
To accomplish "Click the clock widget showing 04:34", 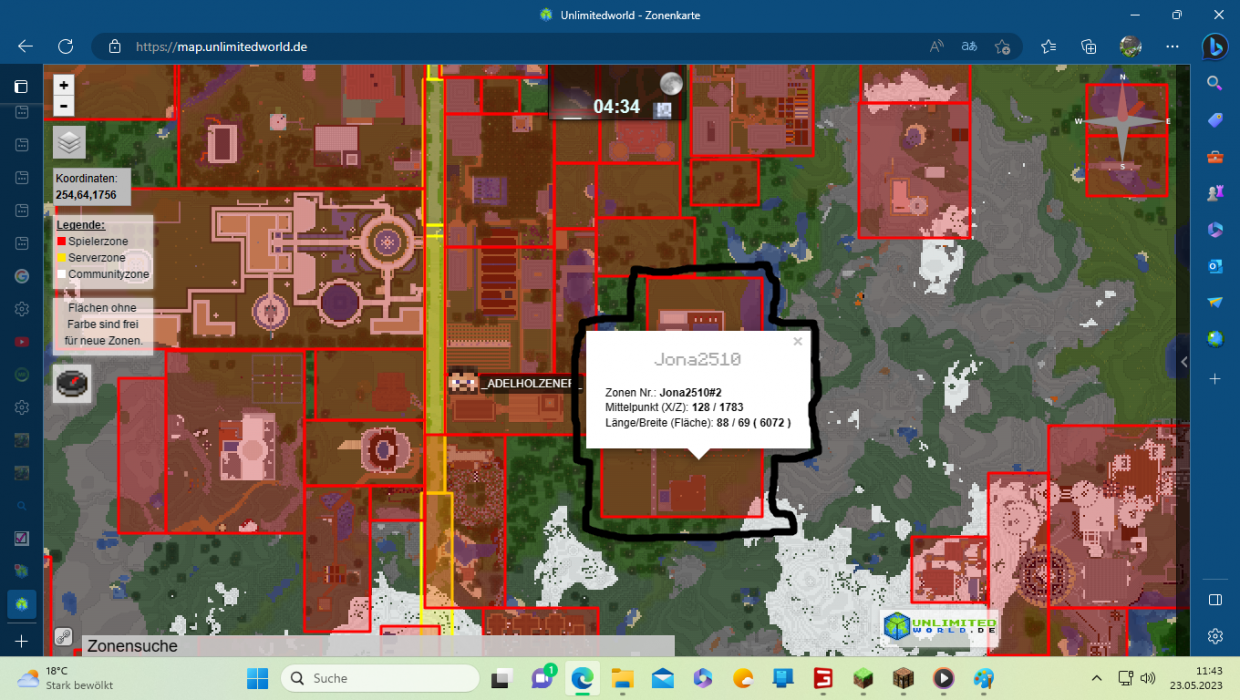I will point(617,94).
